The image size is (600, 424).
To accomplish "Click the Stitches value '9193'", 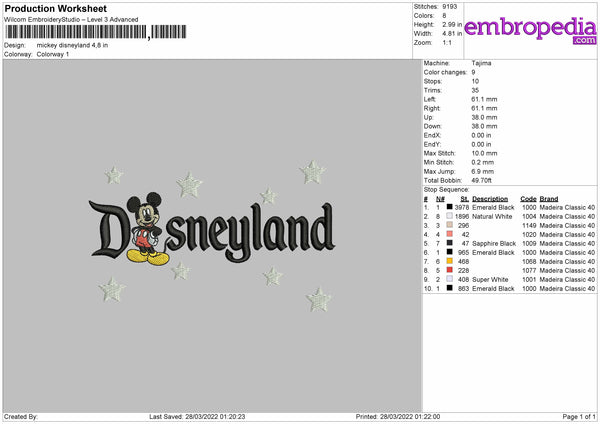I will [450, 7].
